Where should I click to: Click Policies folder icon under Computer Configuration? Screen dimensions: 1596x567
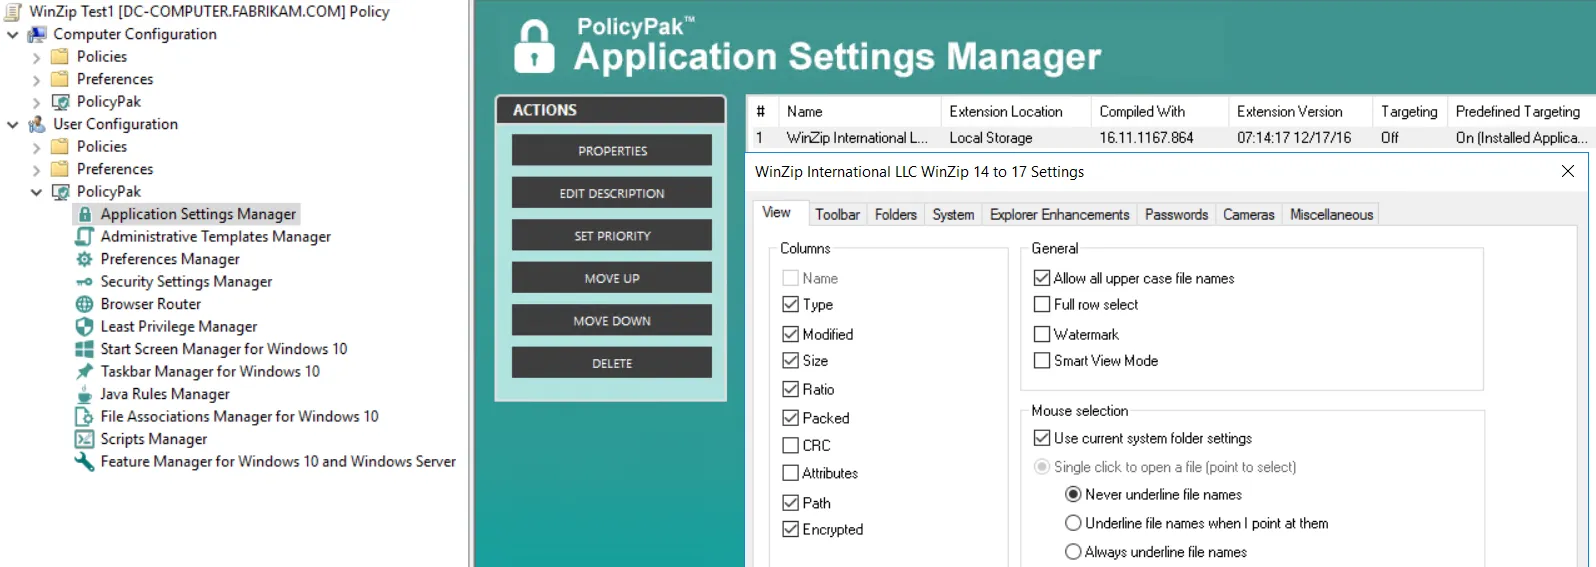[x=61, y=56]
